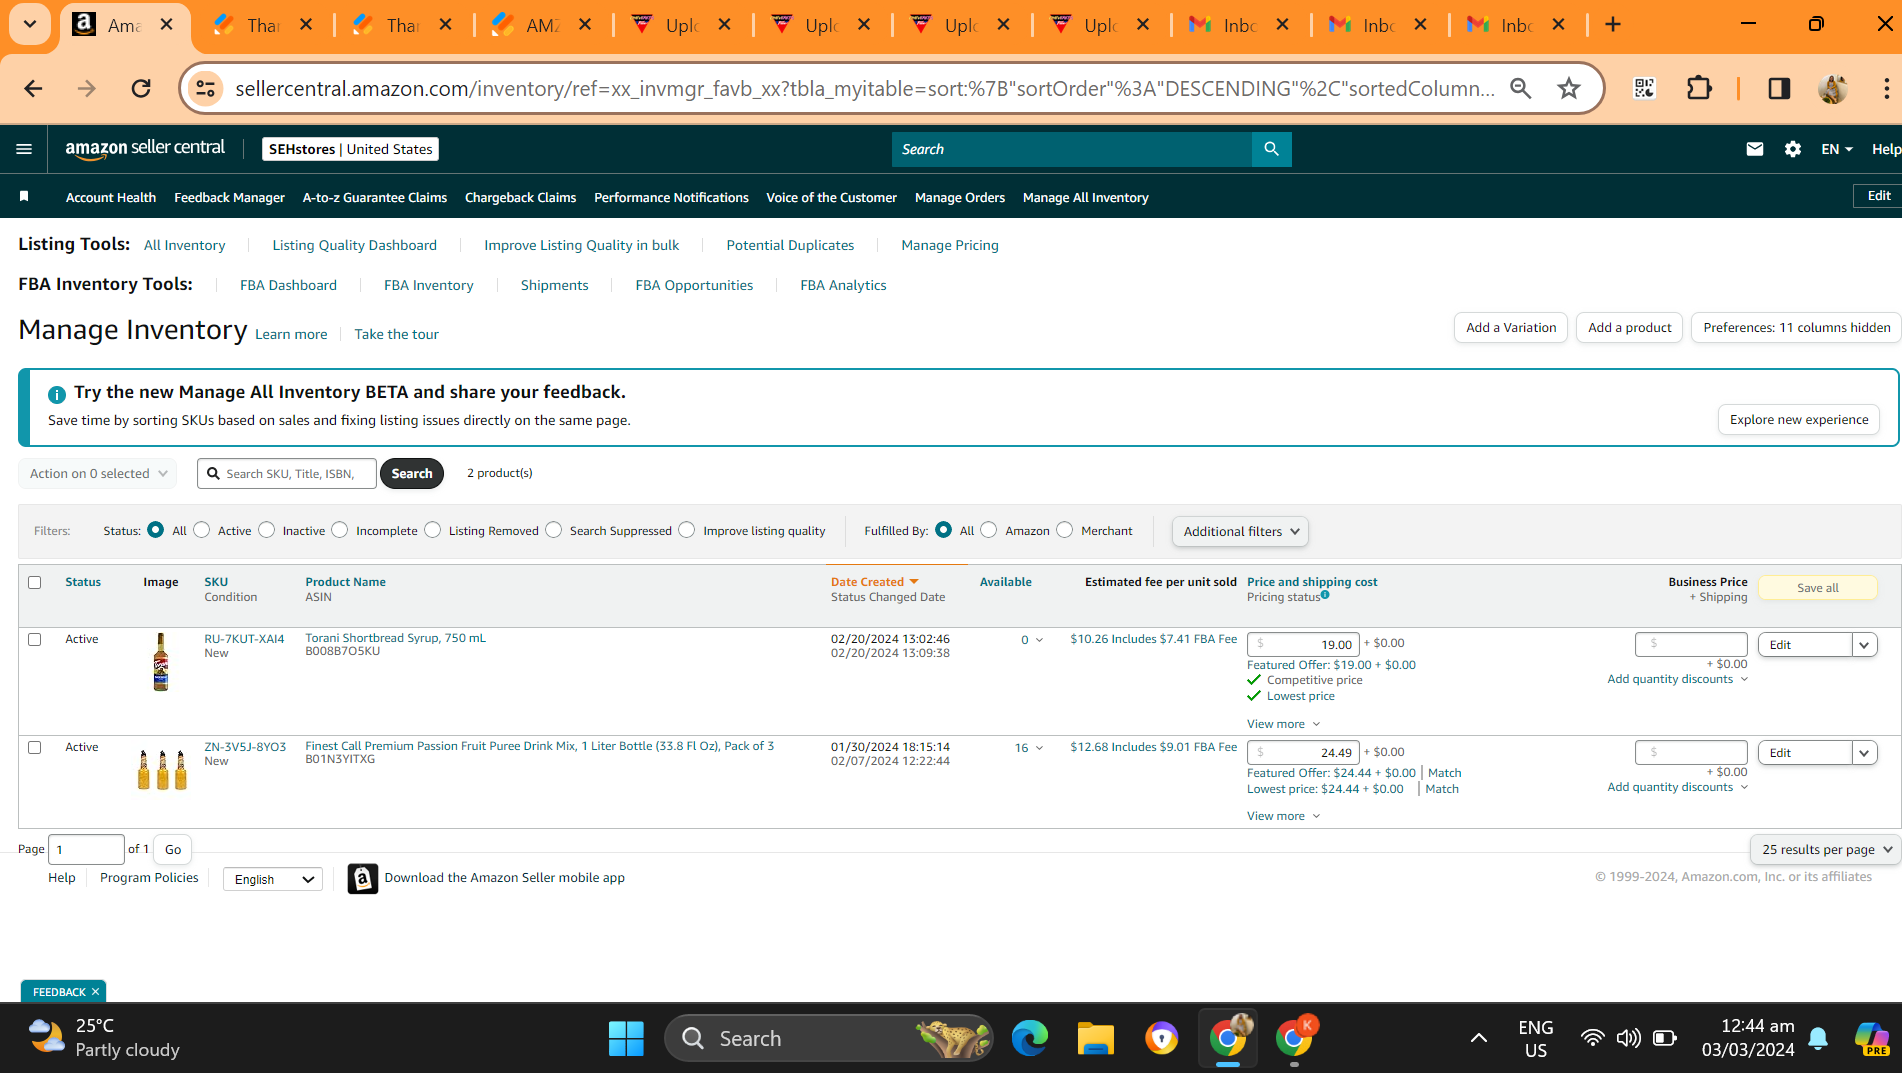Open the EN language dropdown in the header

pyautogui.click(x=1837, y=149)
